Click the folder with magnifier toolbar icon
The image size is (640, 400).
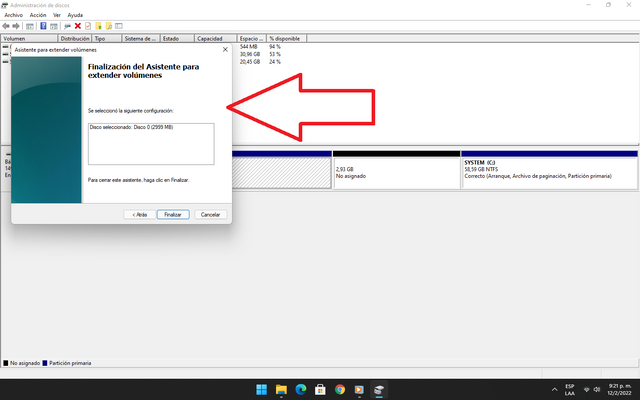coord(109,26)
